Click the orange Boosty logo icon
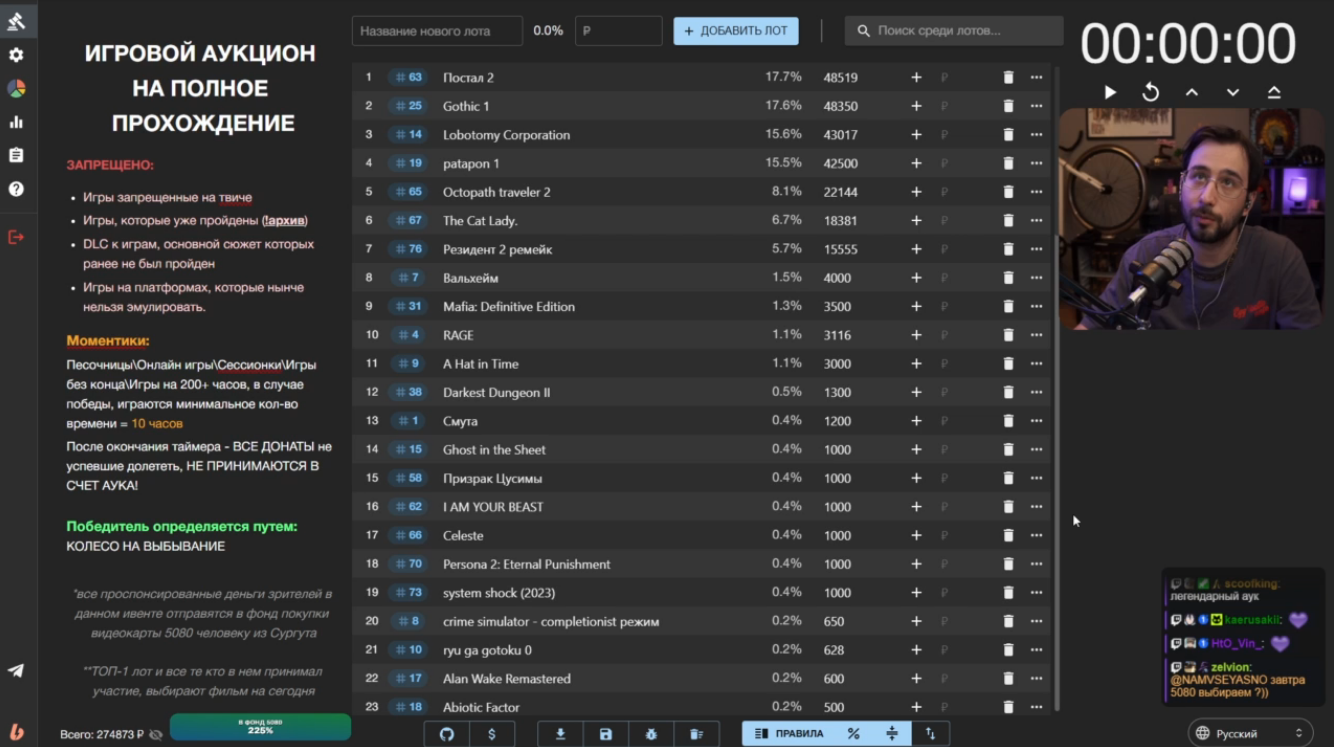 click(x=16, y=731)
